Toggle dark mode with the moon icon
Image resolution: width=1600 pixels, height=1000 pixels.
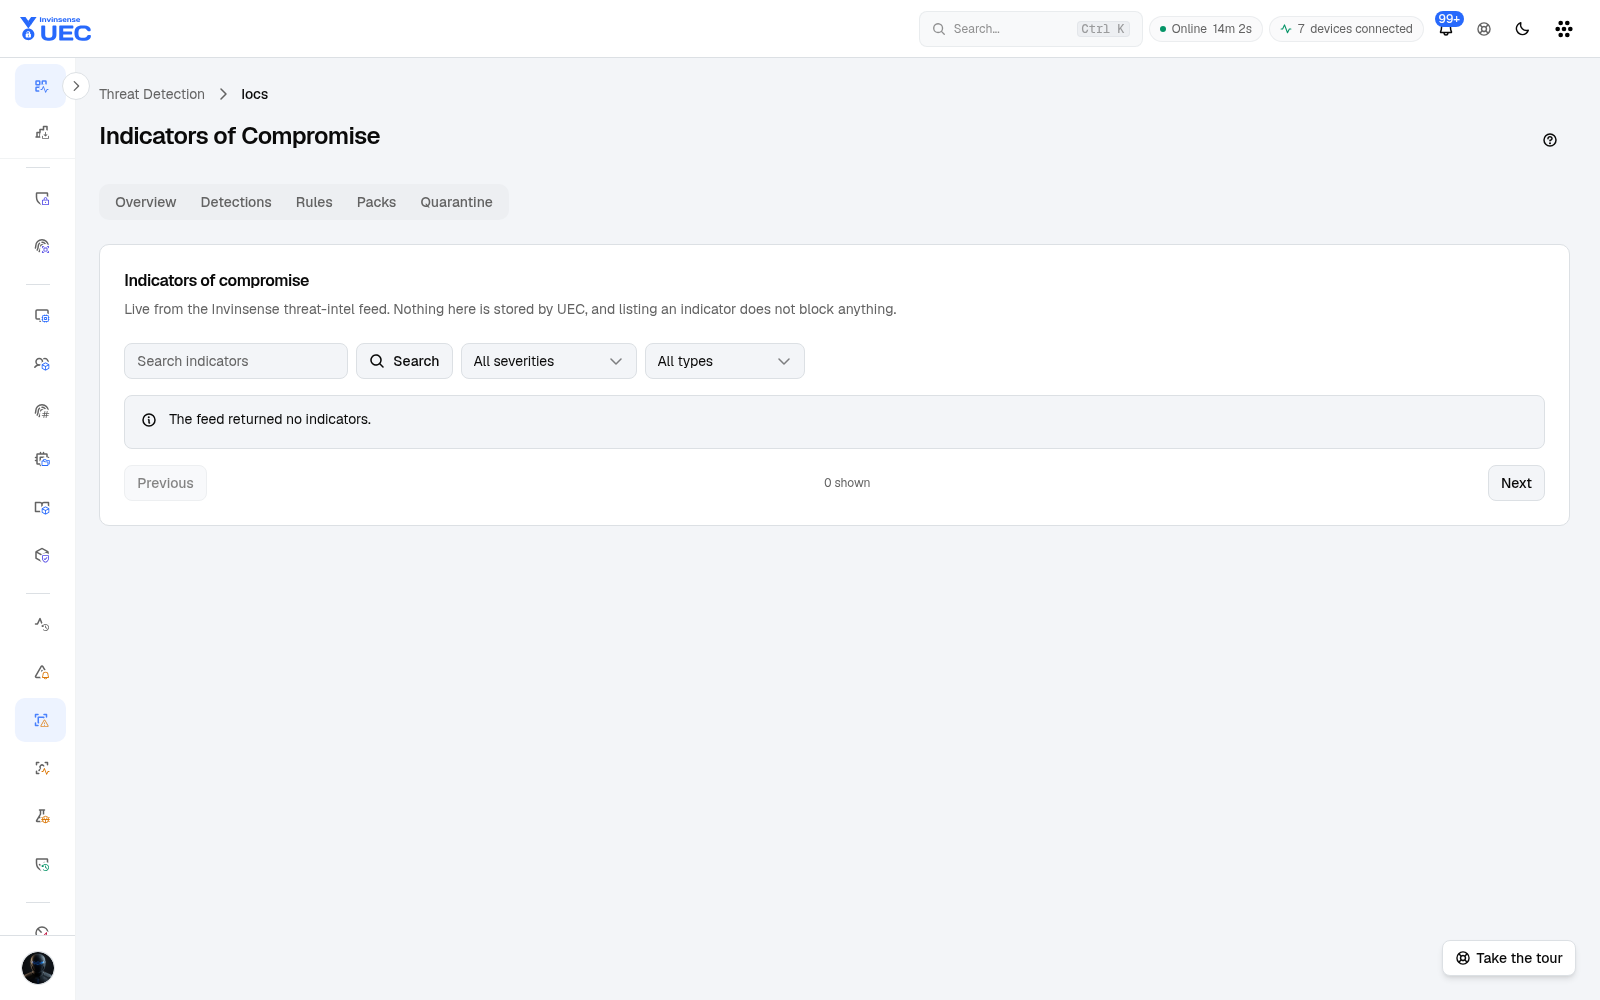[x=1522, y=29]
